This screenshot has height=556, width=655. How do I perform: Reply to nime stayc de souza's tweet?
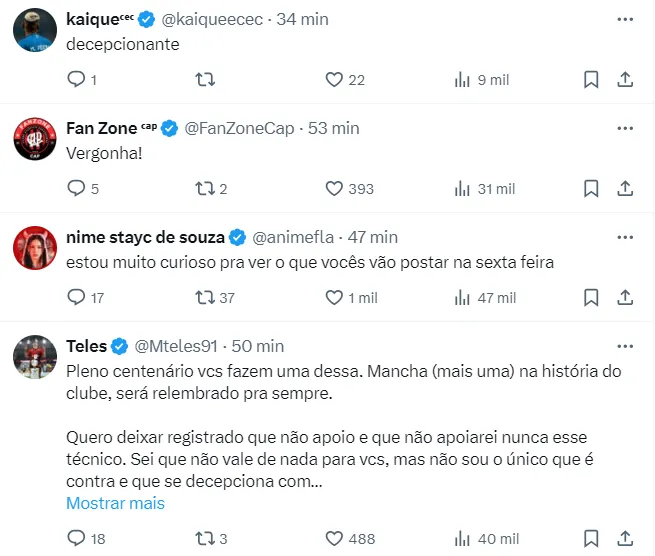tap(77, 297)
